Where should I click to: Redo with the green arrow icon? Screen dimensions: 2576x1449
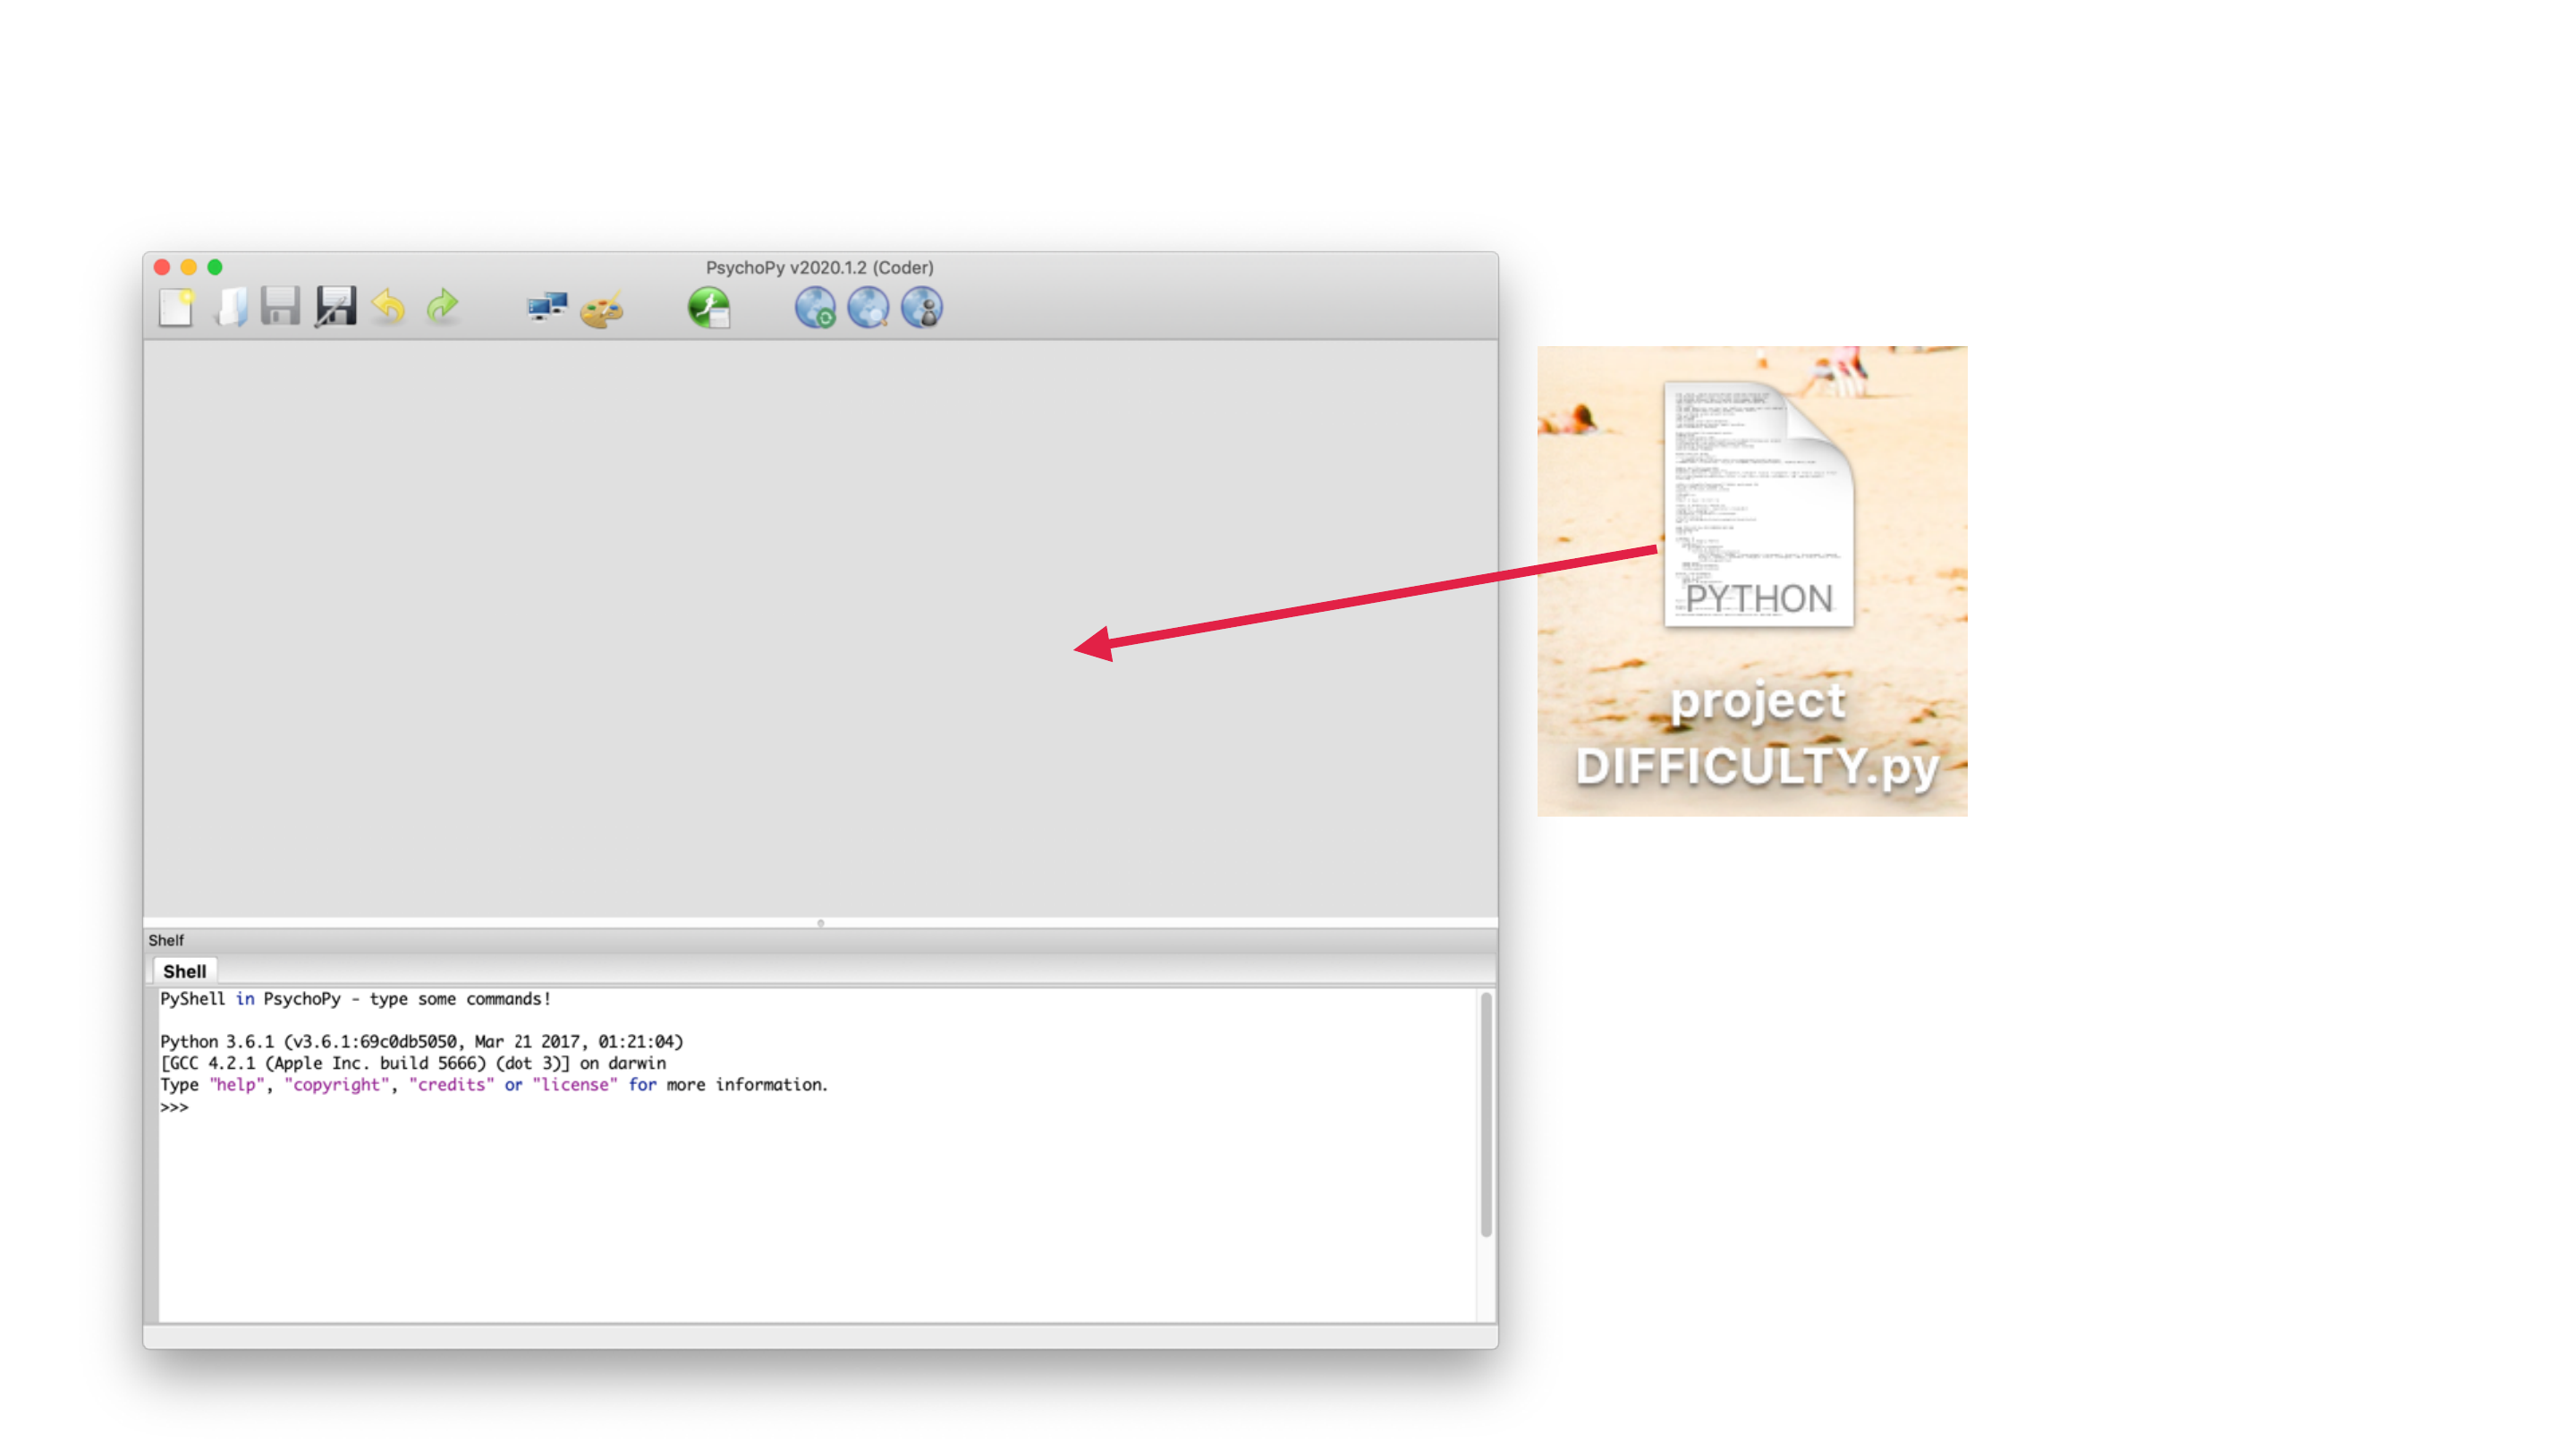(442, 307)
